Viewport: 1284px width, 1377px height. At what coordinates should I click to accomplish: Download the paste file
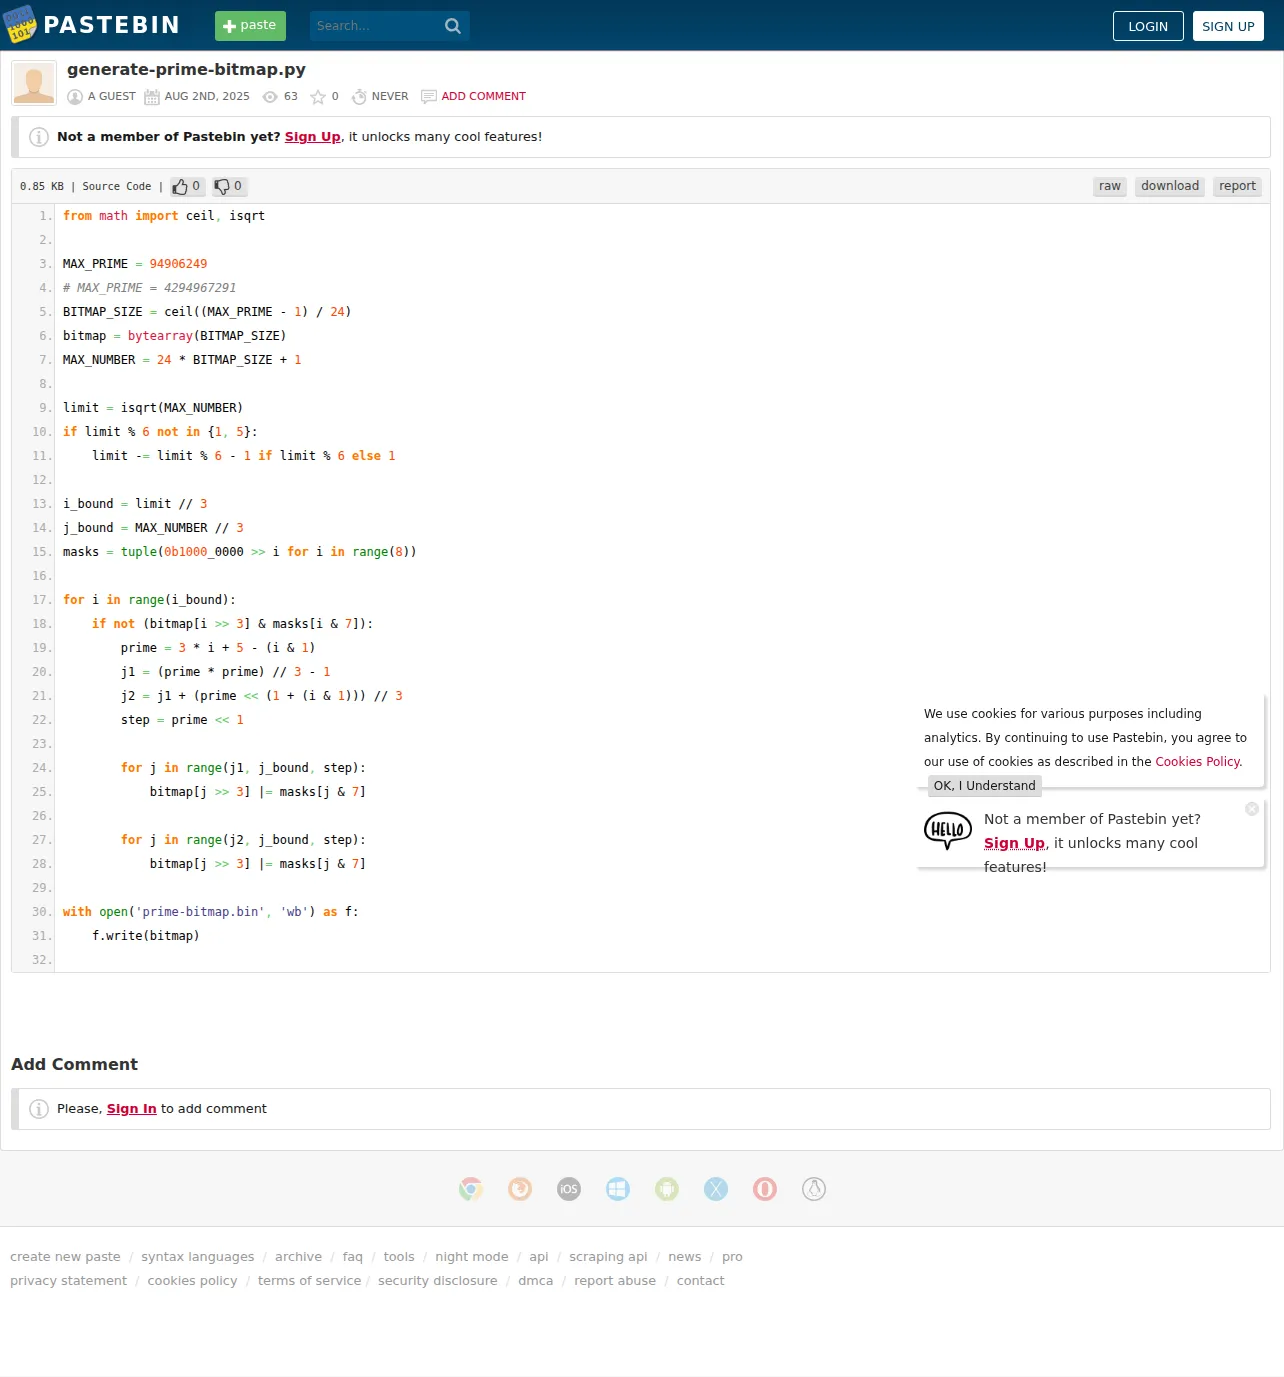pos(1170,186)
